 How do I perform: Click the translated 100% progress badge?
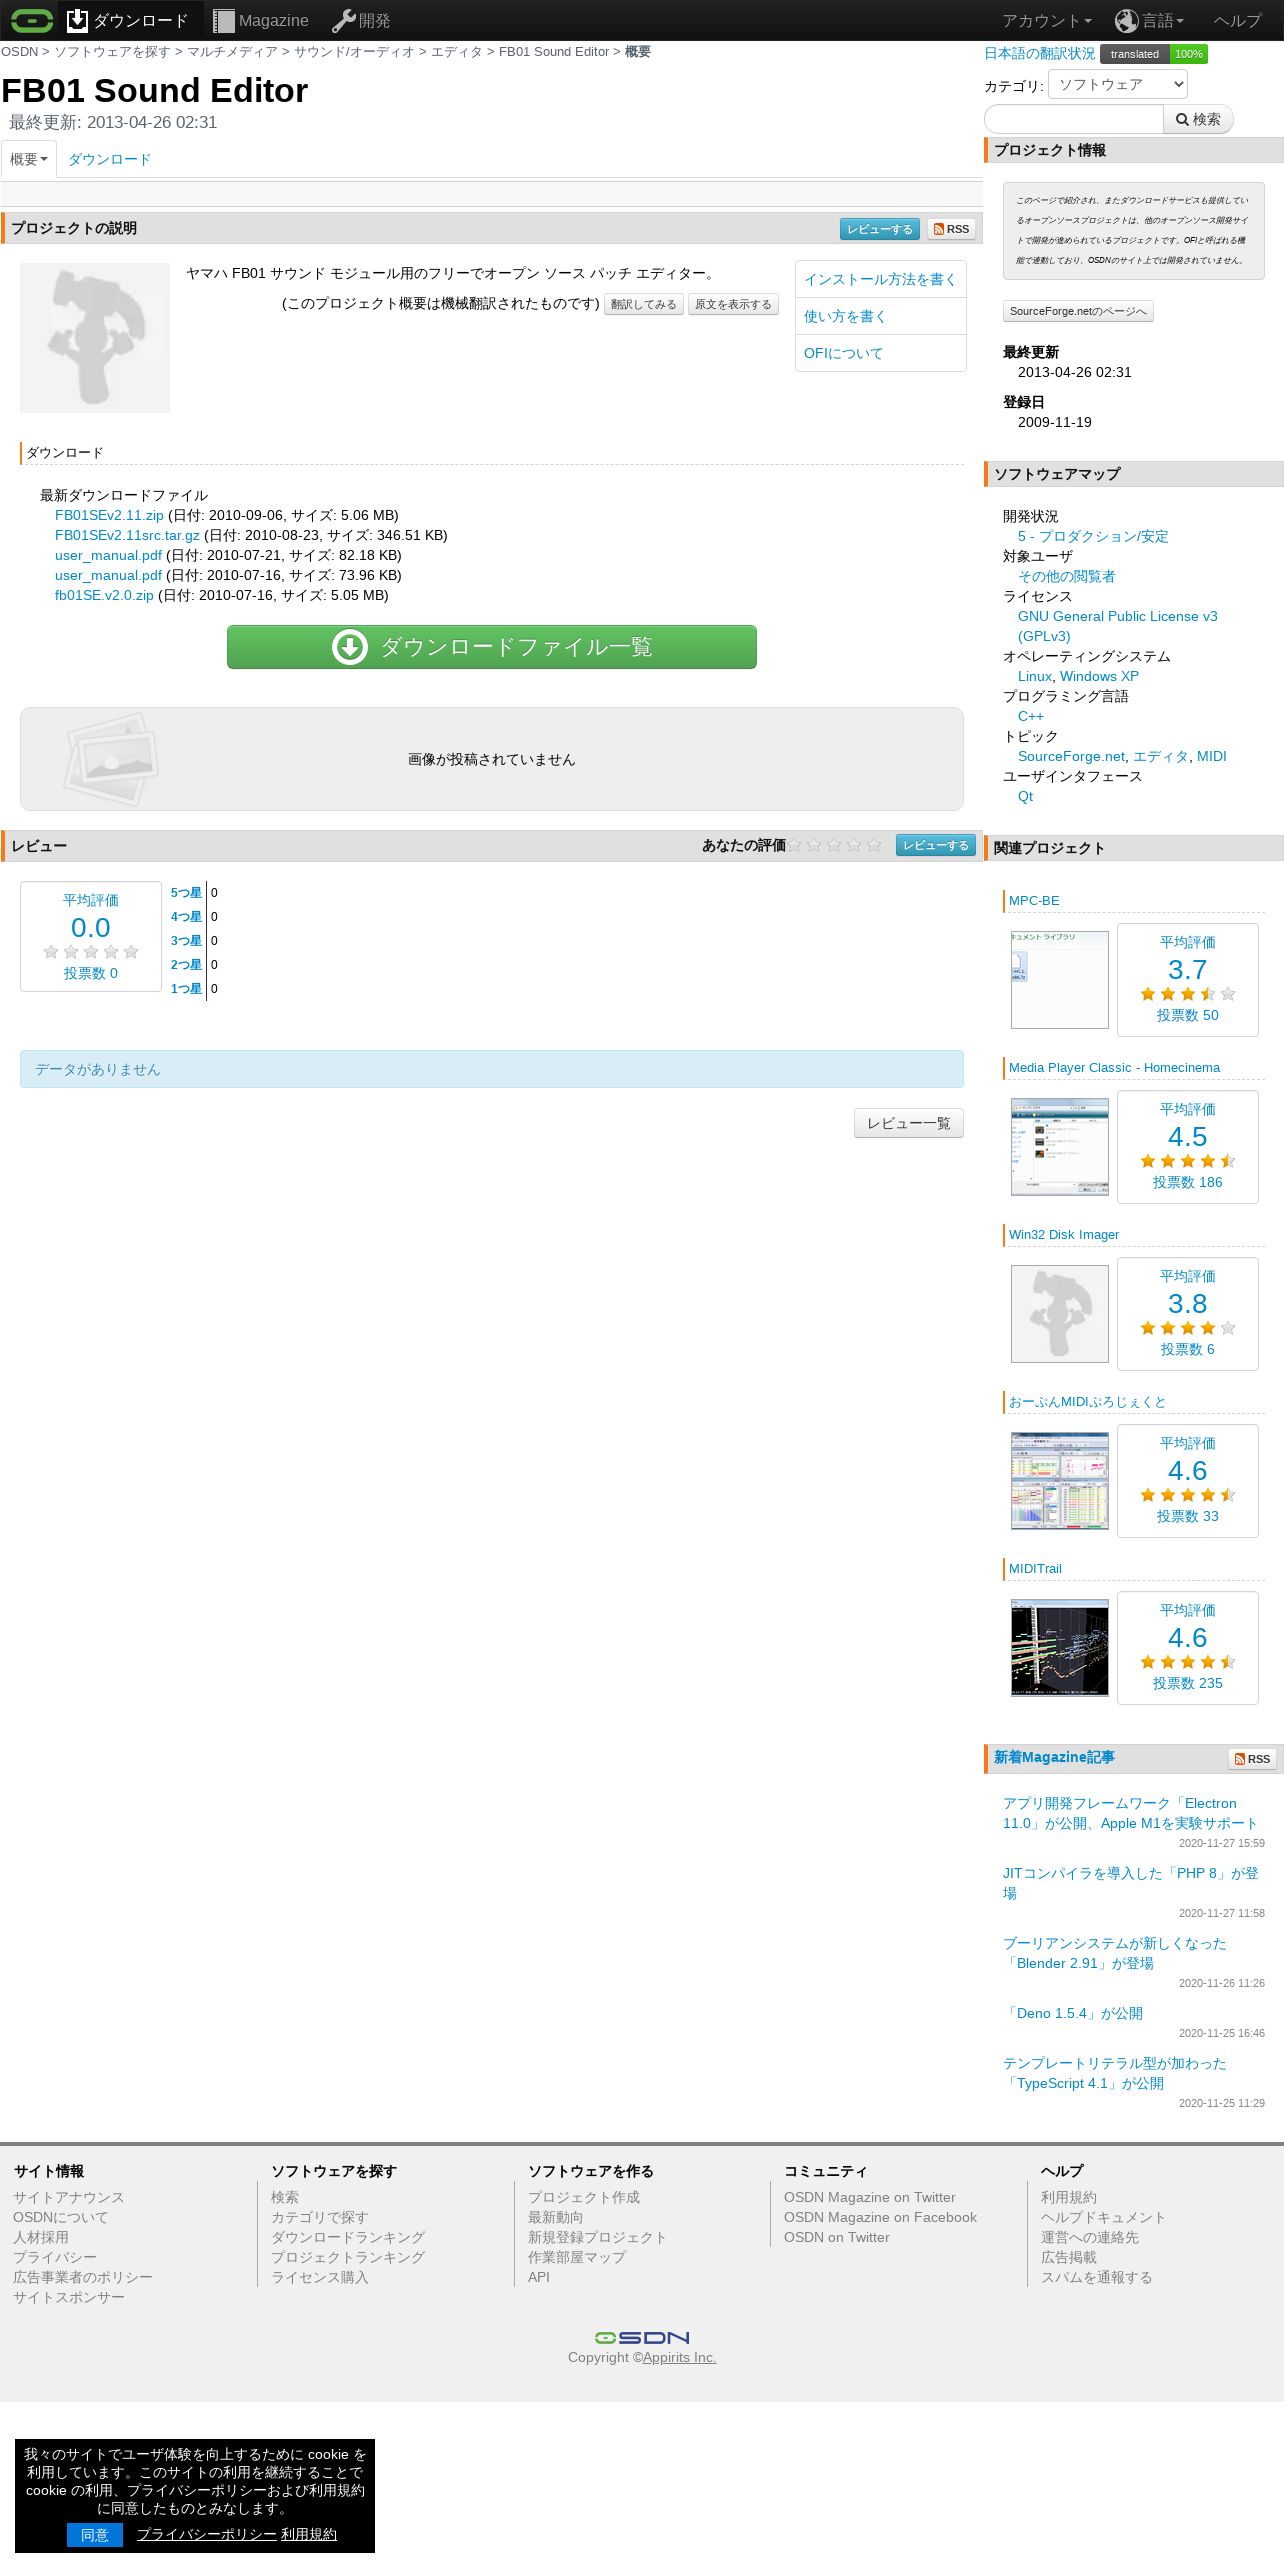pos(1154,54)
